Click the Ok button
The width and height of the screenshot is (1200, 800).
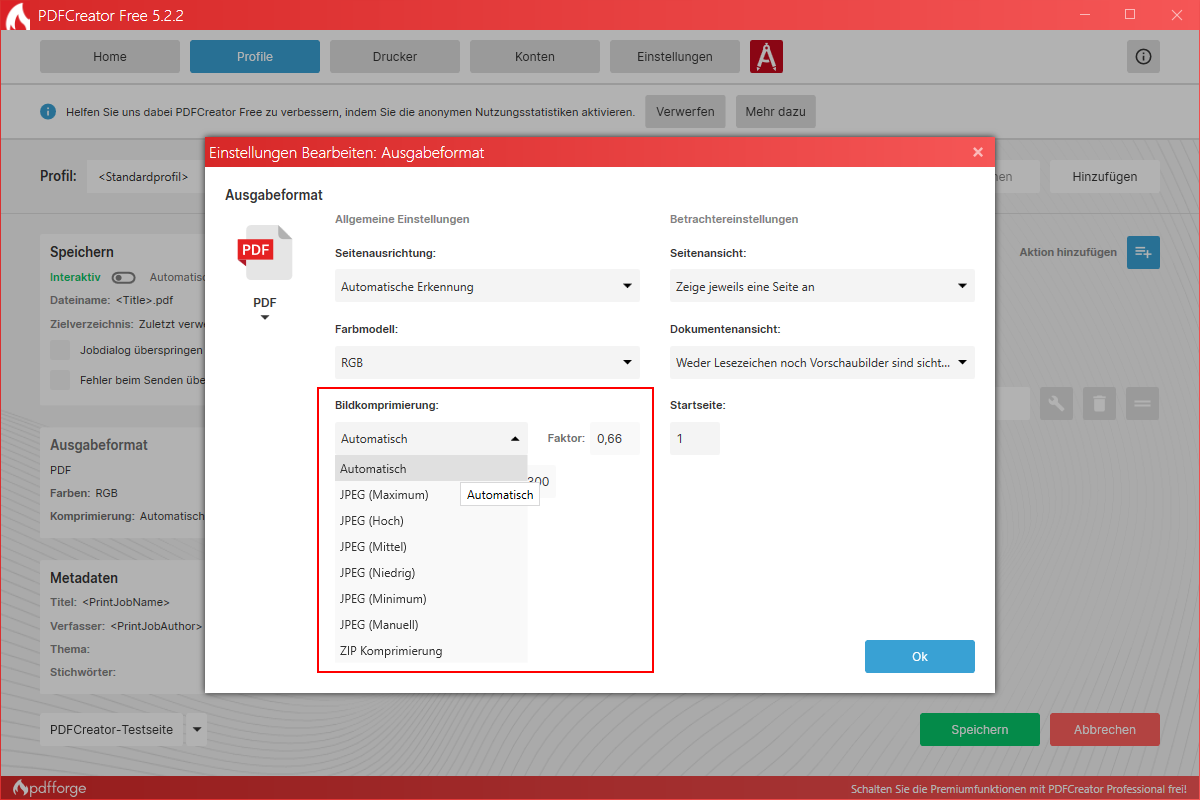tap(920, 657)
